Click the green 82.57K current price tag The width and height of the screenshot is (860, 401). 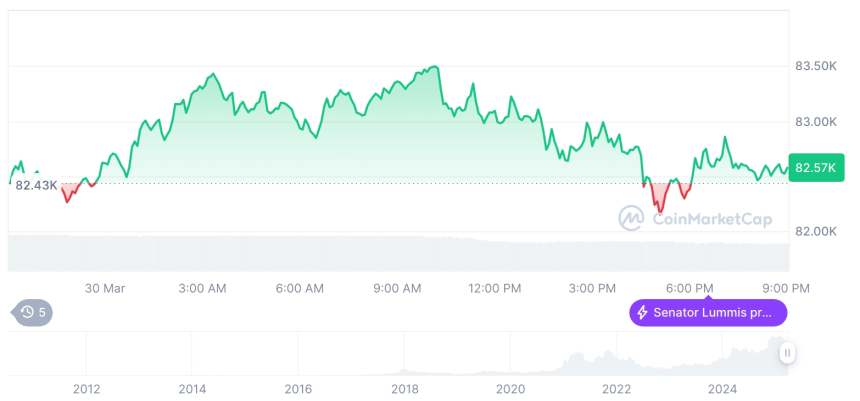pyautogui.click(x=817, y=168)
